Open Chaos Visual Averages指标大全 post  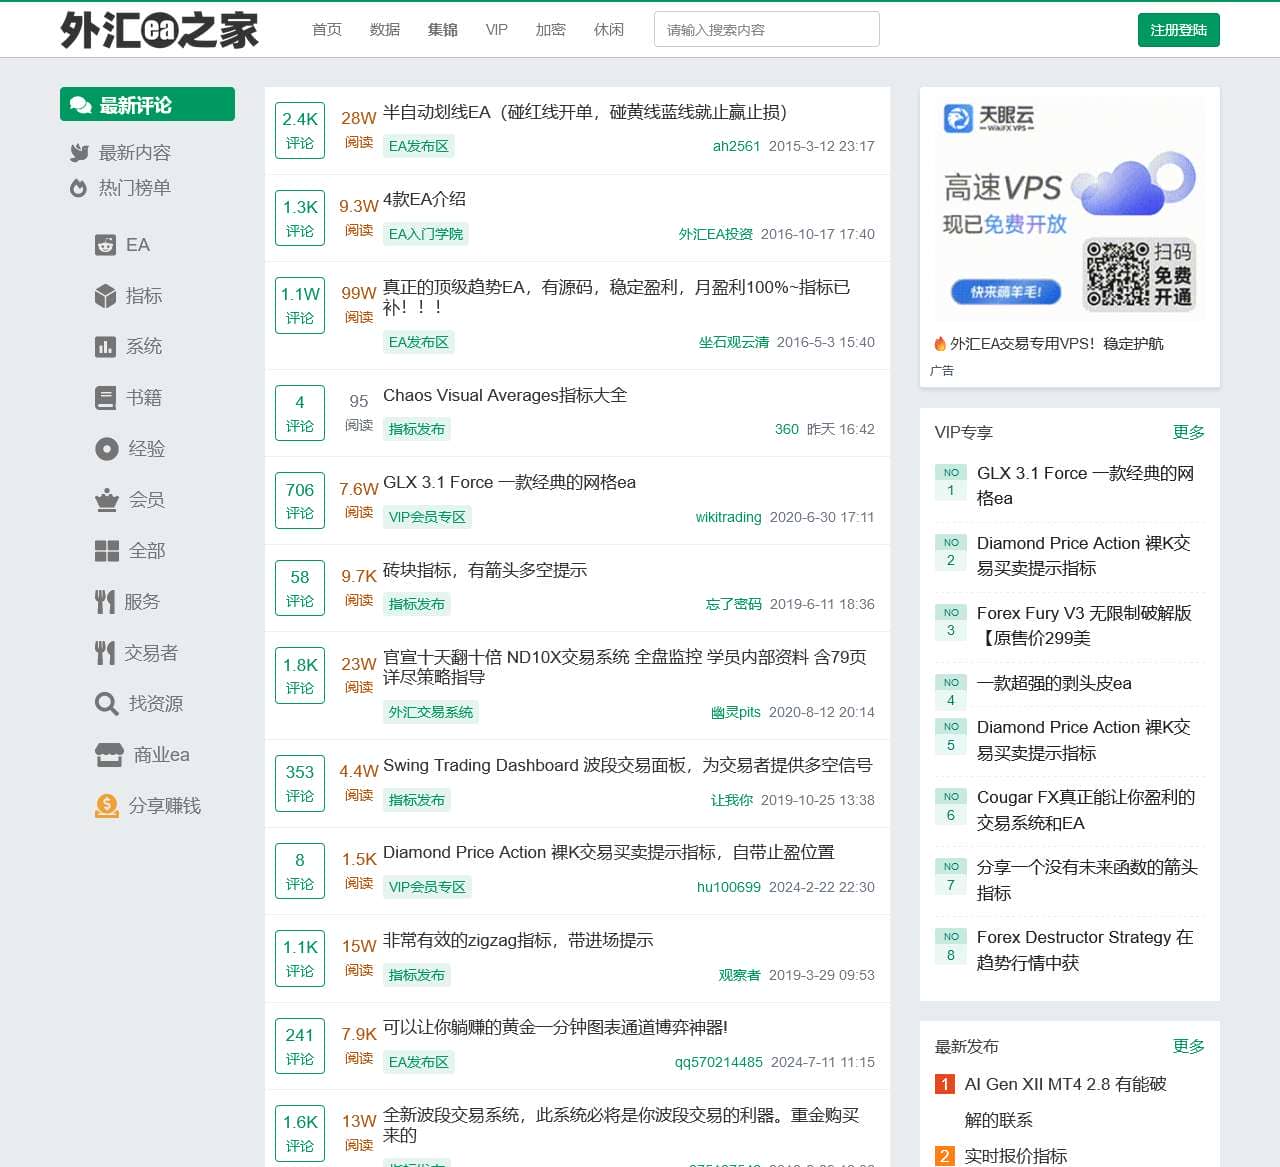coord(505,395)
